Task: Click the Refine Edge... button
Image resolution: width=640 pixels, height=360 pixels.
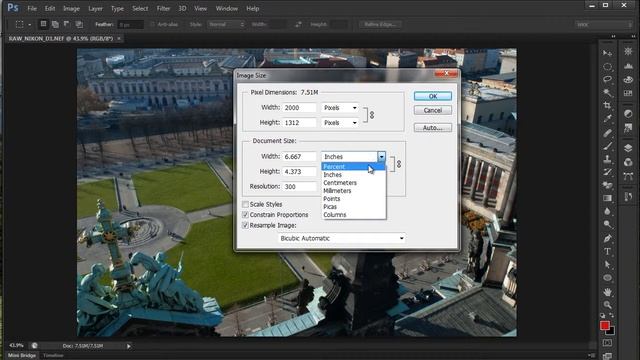Action: [380, 24]
